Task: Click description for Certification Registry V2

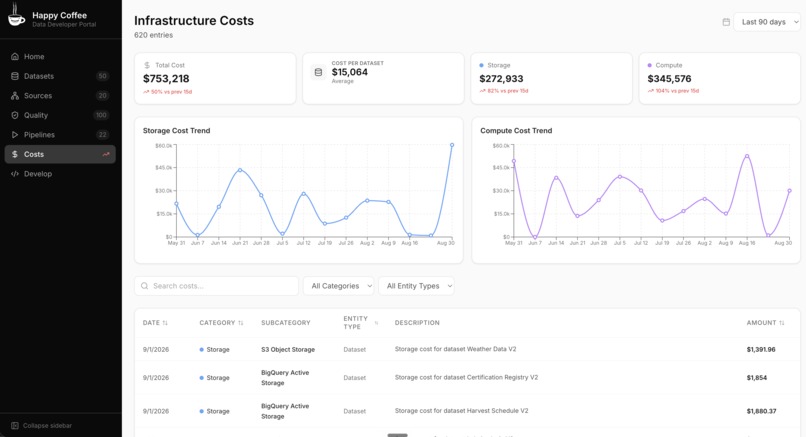Action: tap(466, 377)
